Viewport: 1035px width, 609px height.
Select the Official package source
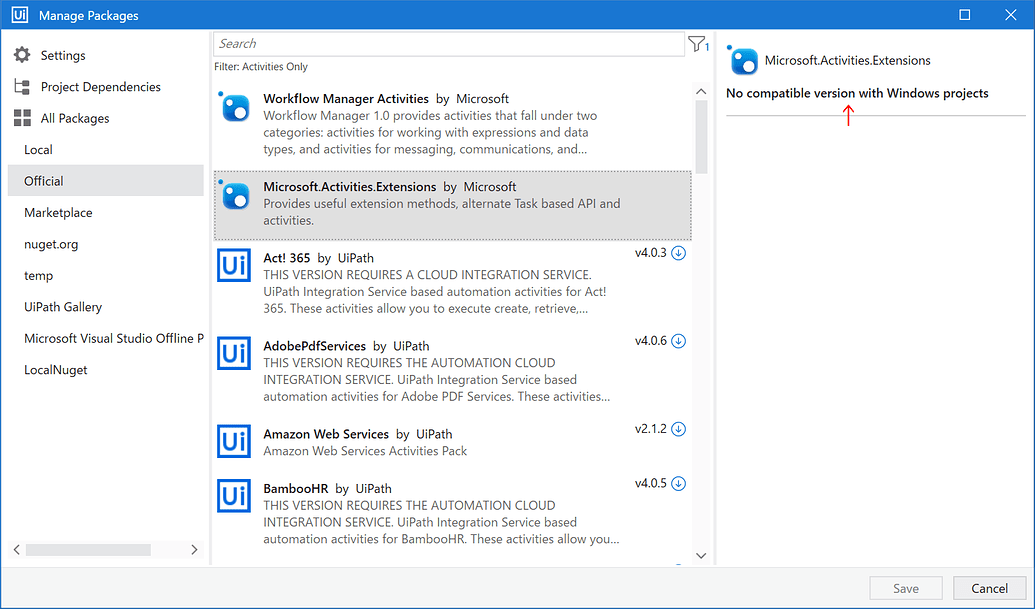[x=44, y=181]
